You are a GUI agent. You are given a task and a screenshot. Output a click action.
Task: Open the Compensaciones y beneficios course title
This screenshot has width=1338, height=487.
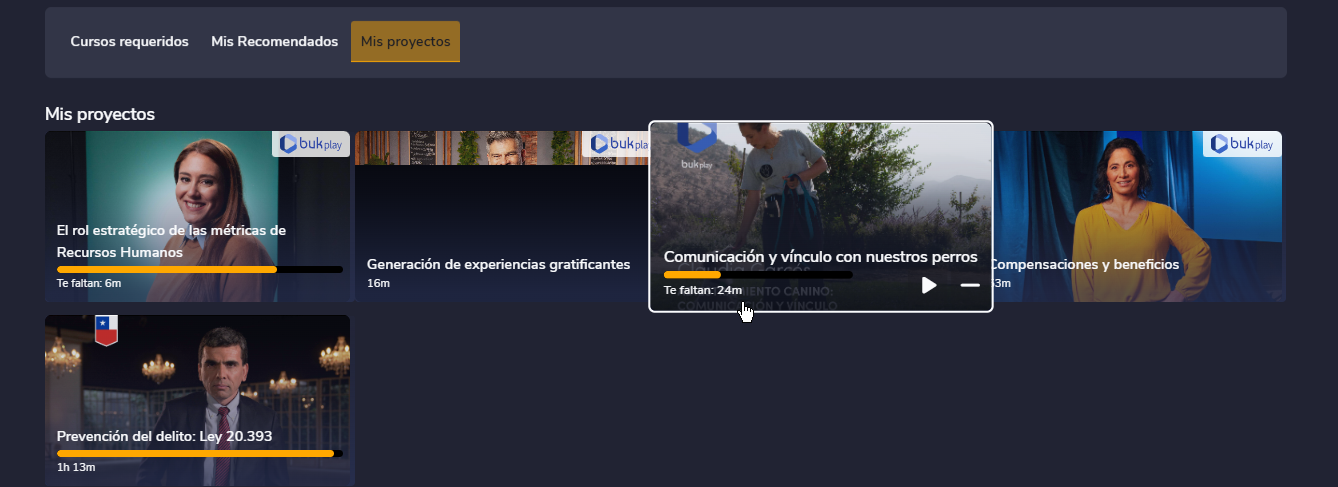[1084, 265]
